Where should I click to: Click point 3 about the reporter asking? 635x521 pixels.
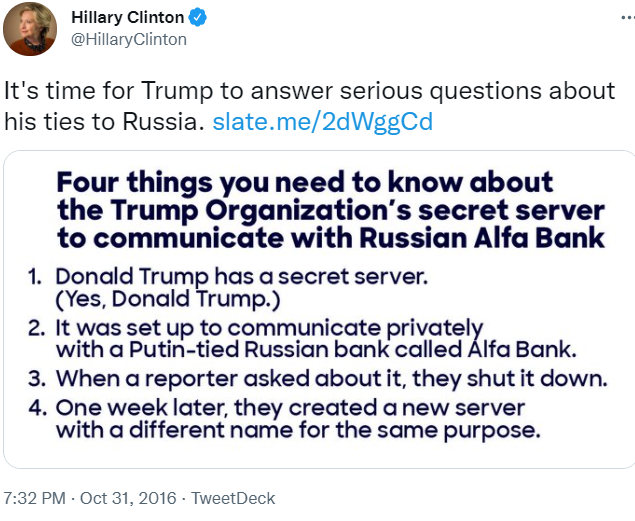point(332,379)
